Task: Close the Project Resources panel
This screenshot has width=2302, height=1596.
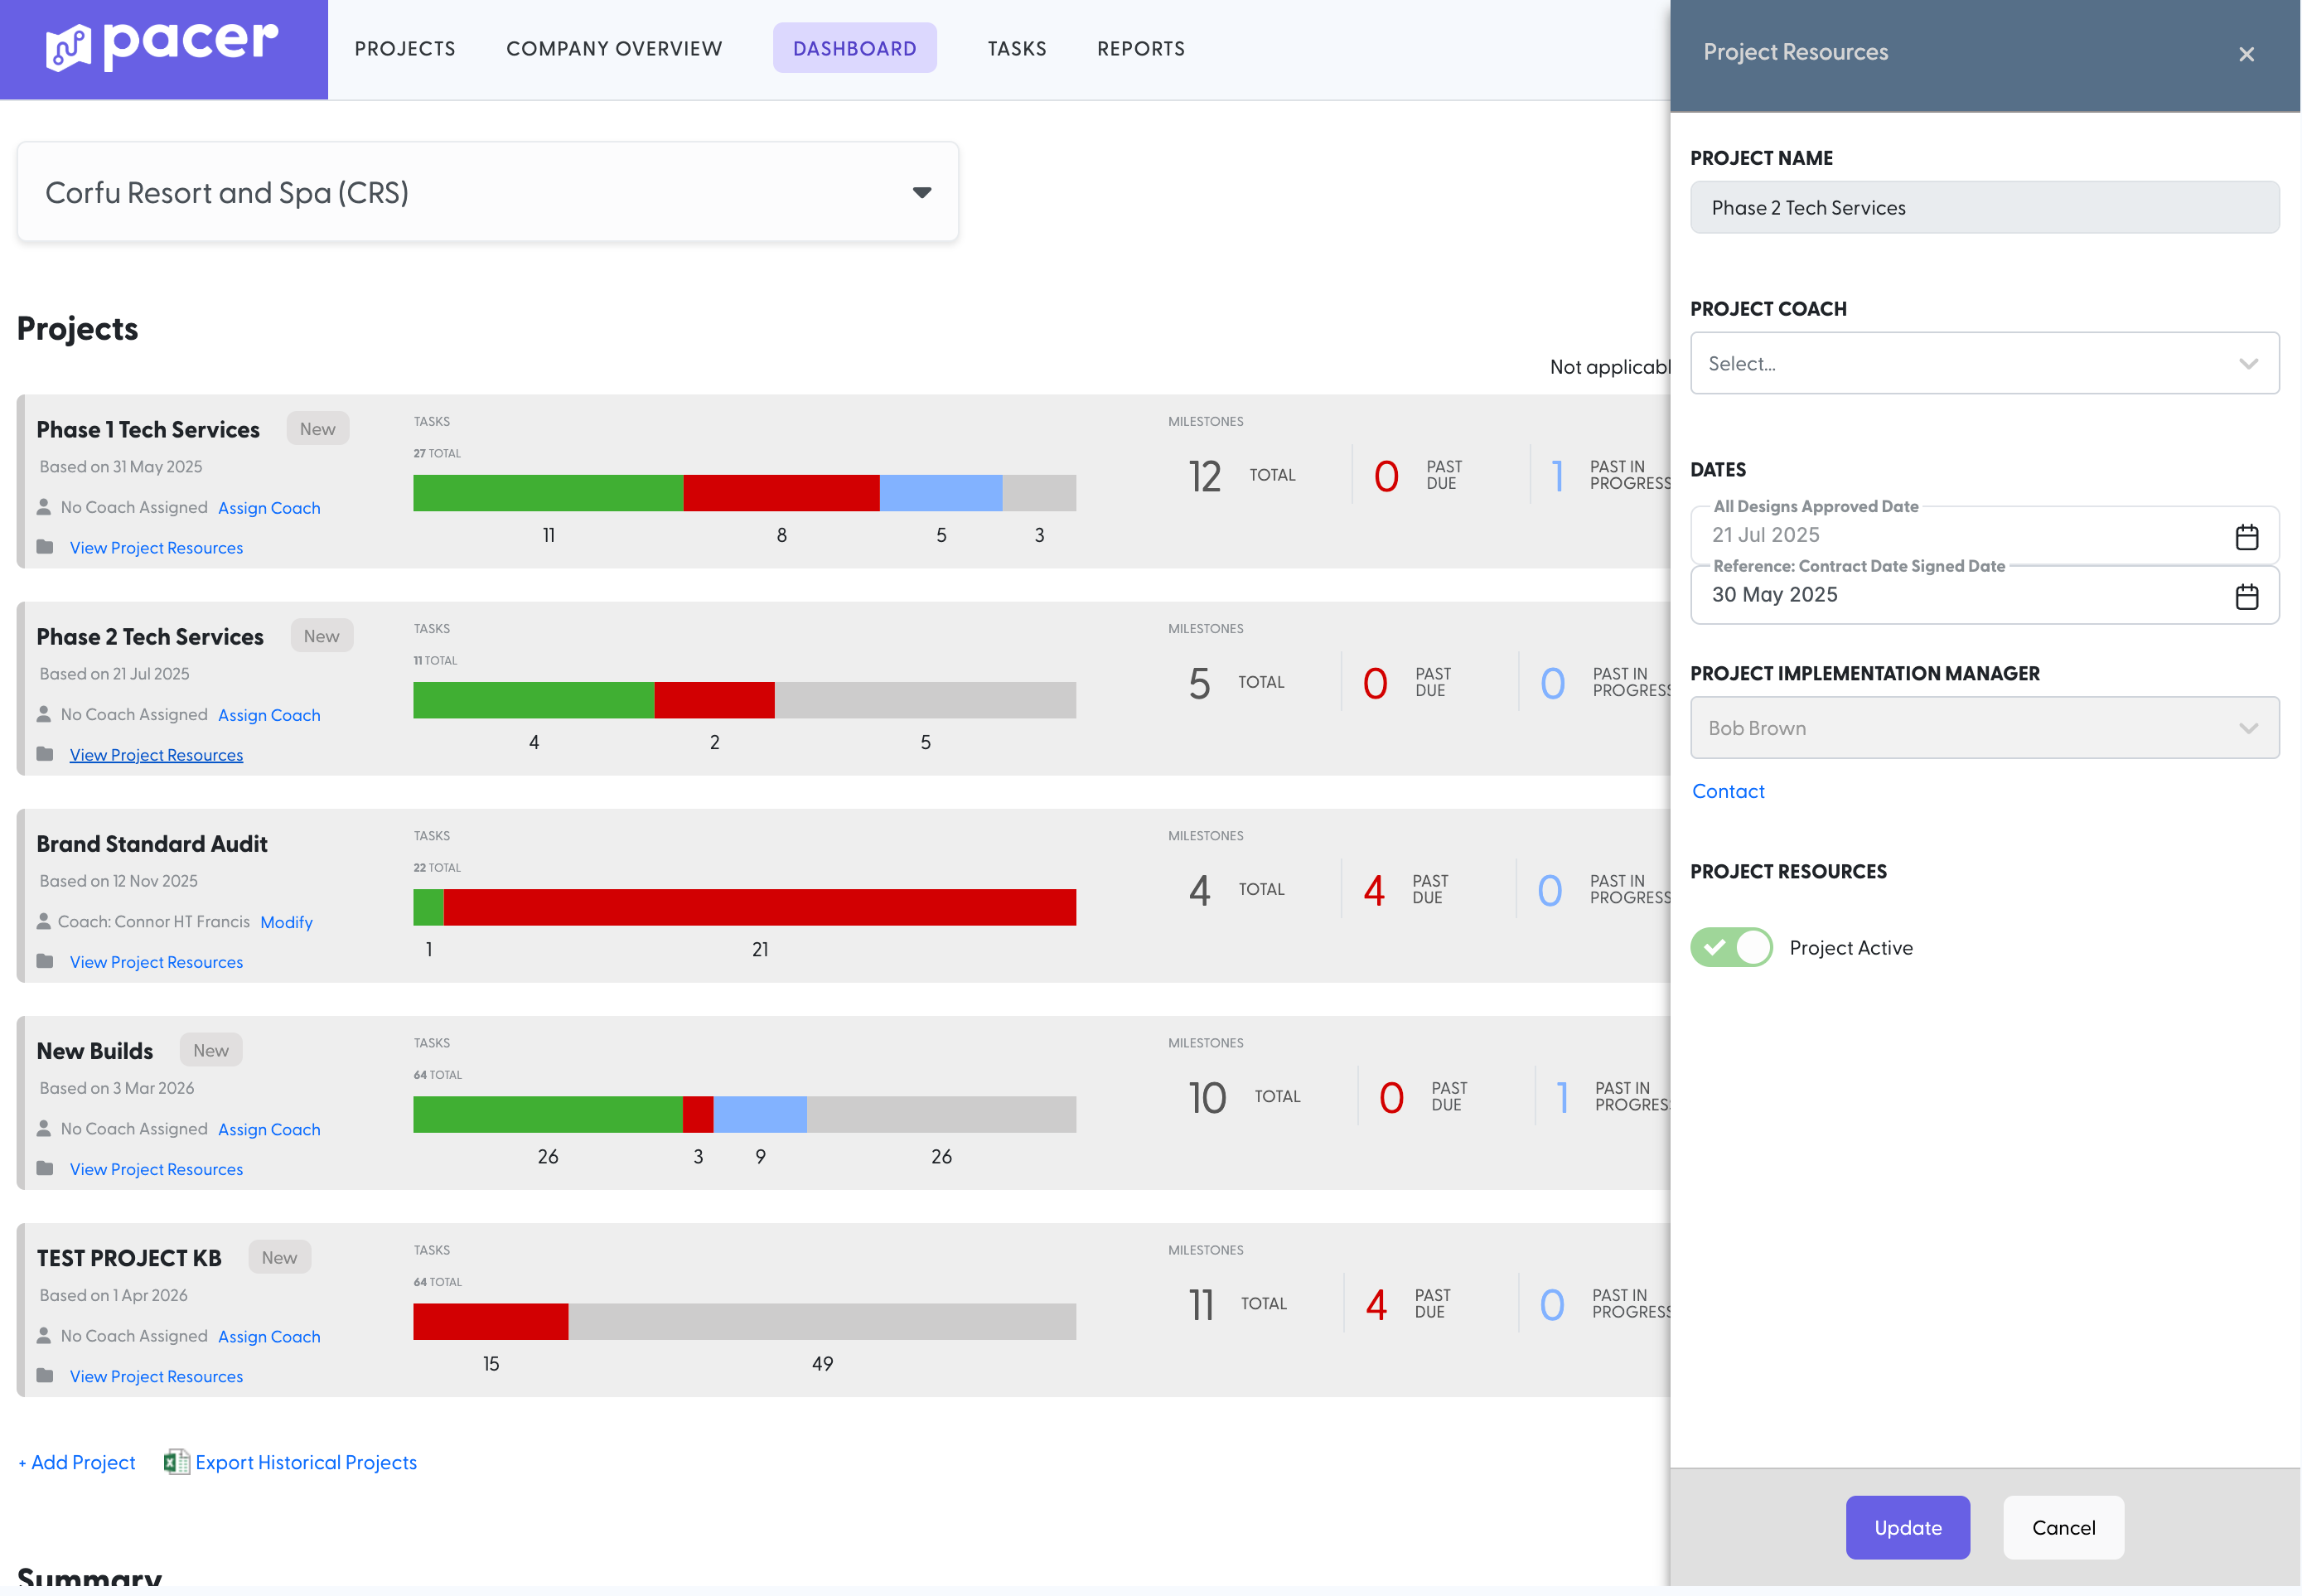Action: 2247,54
